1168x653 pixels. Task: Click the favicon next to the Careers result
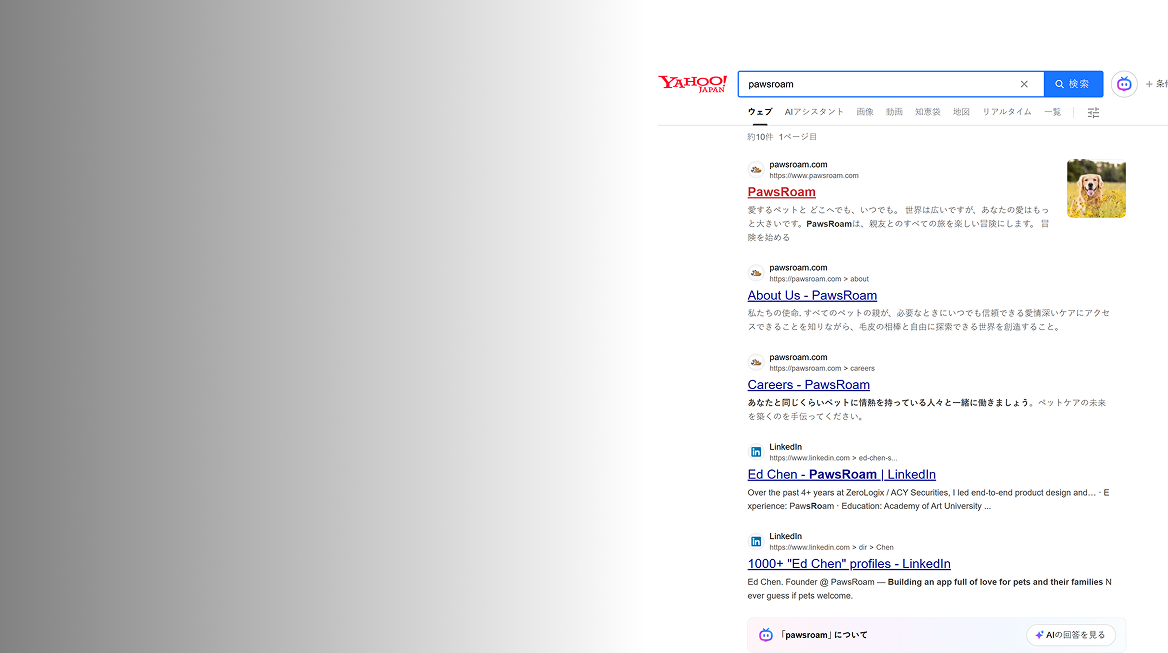(x=756, y=362)
